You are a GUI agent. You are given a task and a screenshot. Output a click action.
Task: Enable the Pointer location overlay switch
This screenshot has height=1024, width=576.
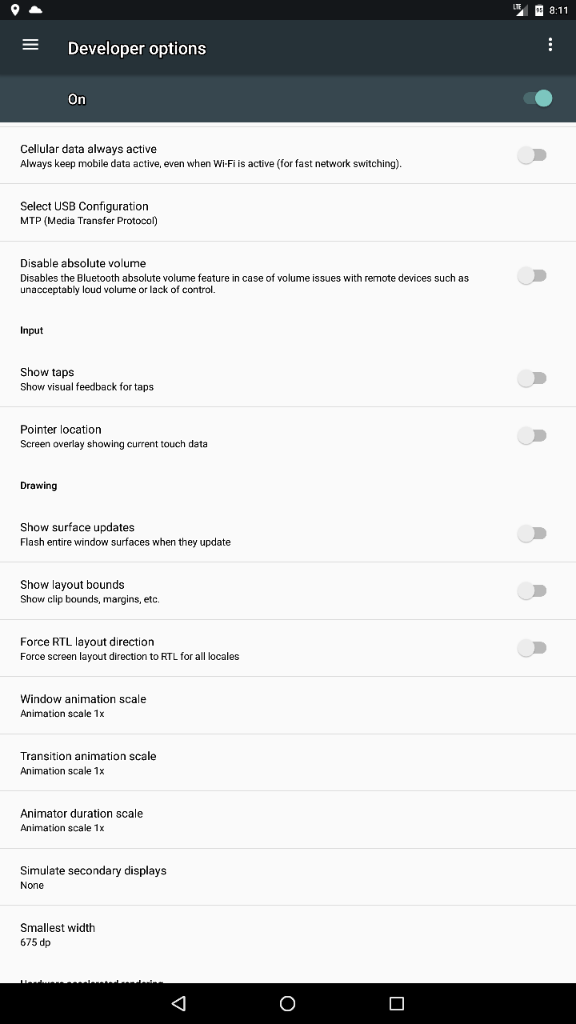coord(532,436)
